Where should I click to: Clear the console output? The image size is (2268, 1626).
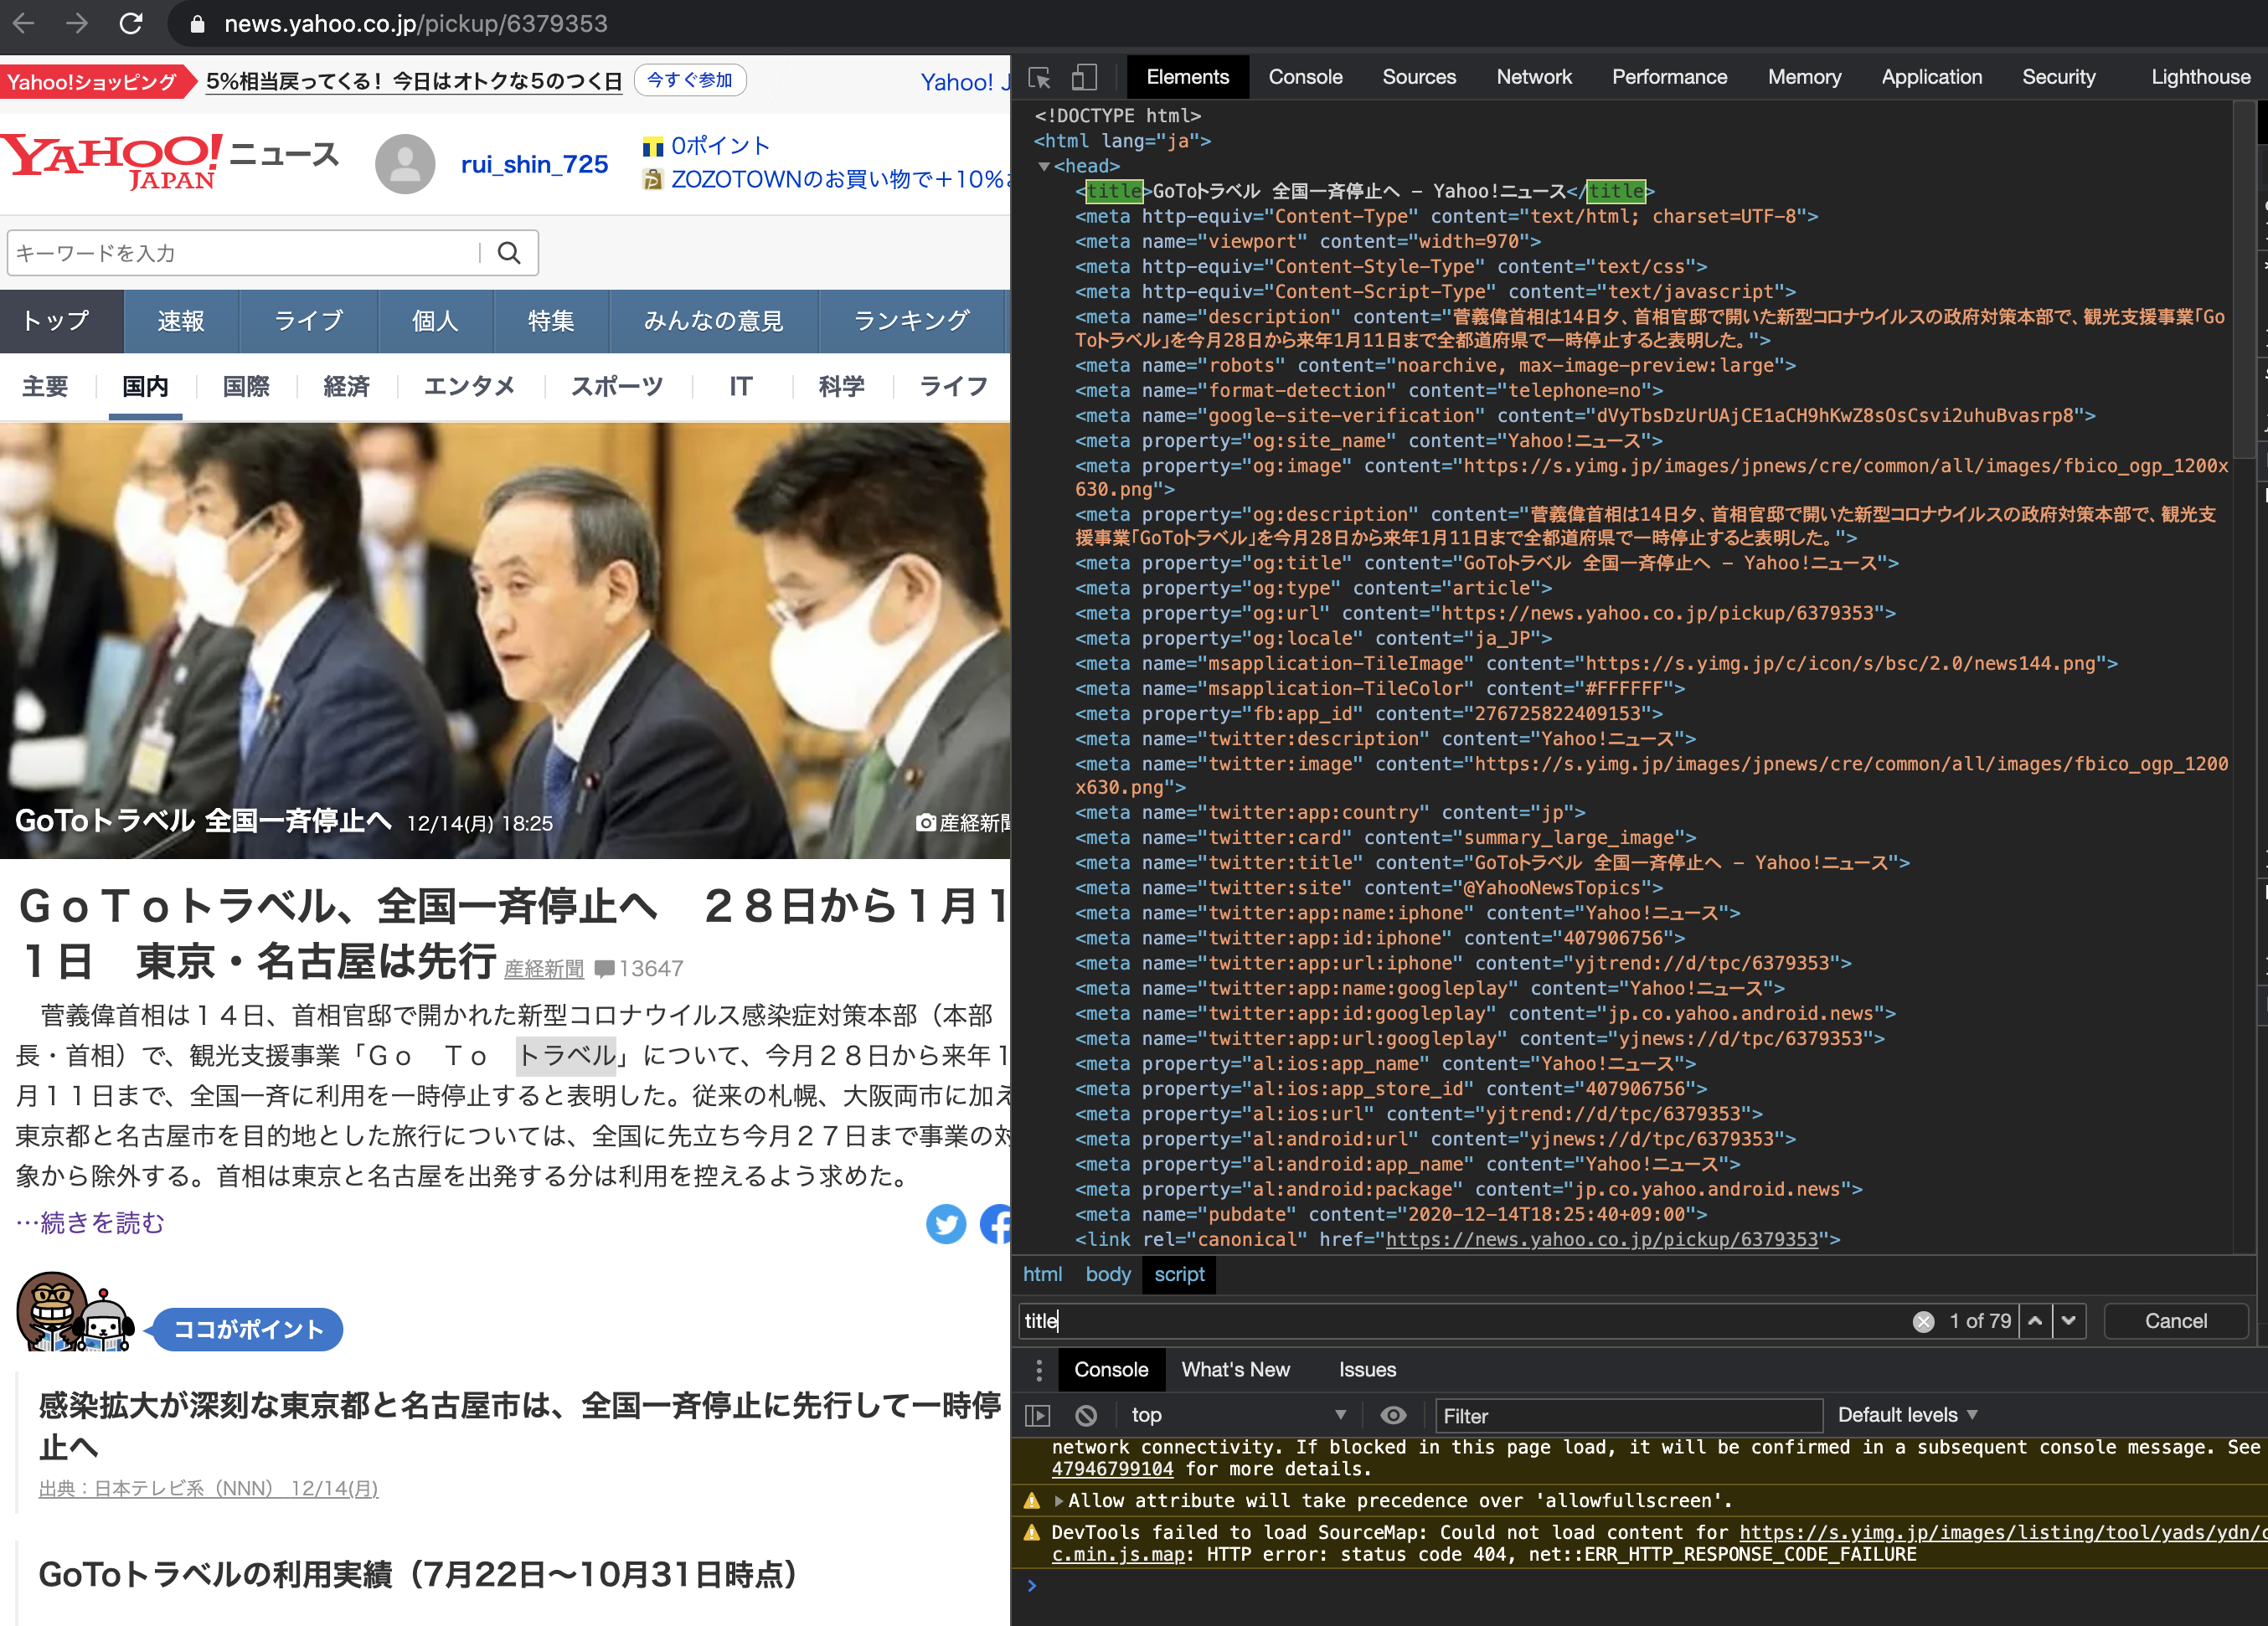(1086, 1415)
